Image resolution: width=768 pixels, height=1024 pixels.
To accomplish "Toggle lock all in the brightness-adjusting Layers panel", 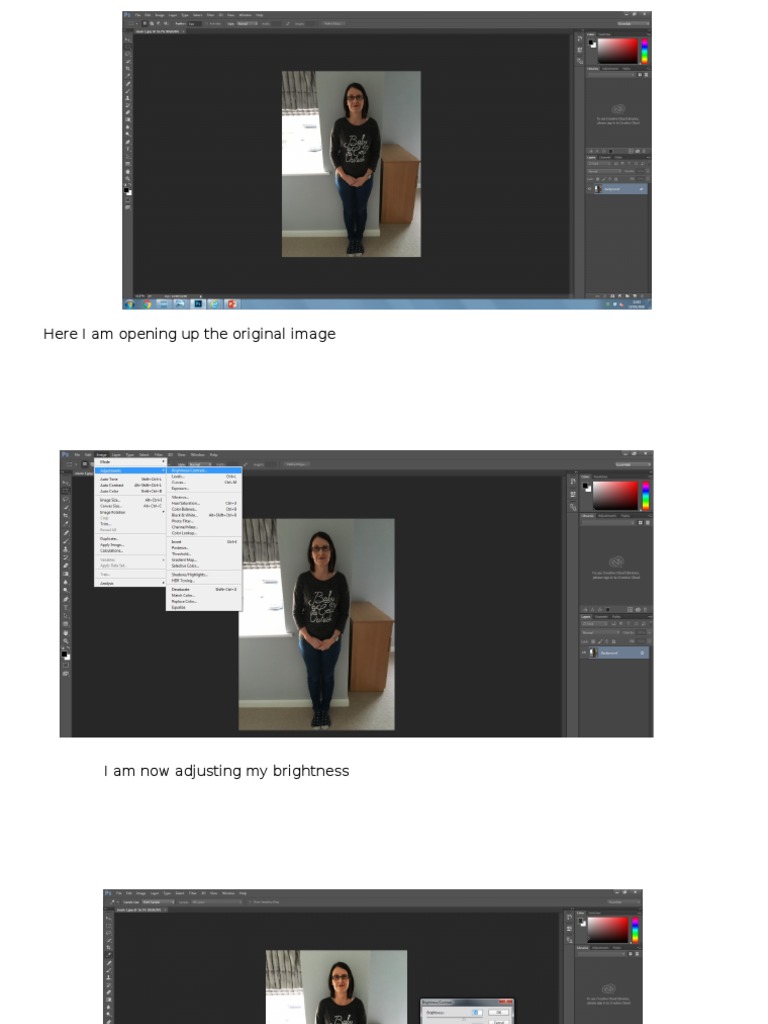I will pyautogui.click(x=614, y=641).
